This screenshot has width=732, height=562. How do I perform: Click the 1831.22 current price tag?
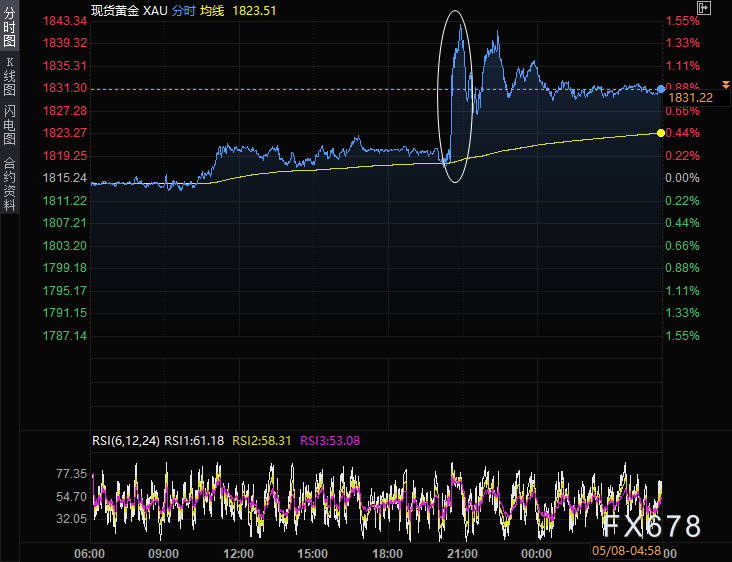[691, 98]
